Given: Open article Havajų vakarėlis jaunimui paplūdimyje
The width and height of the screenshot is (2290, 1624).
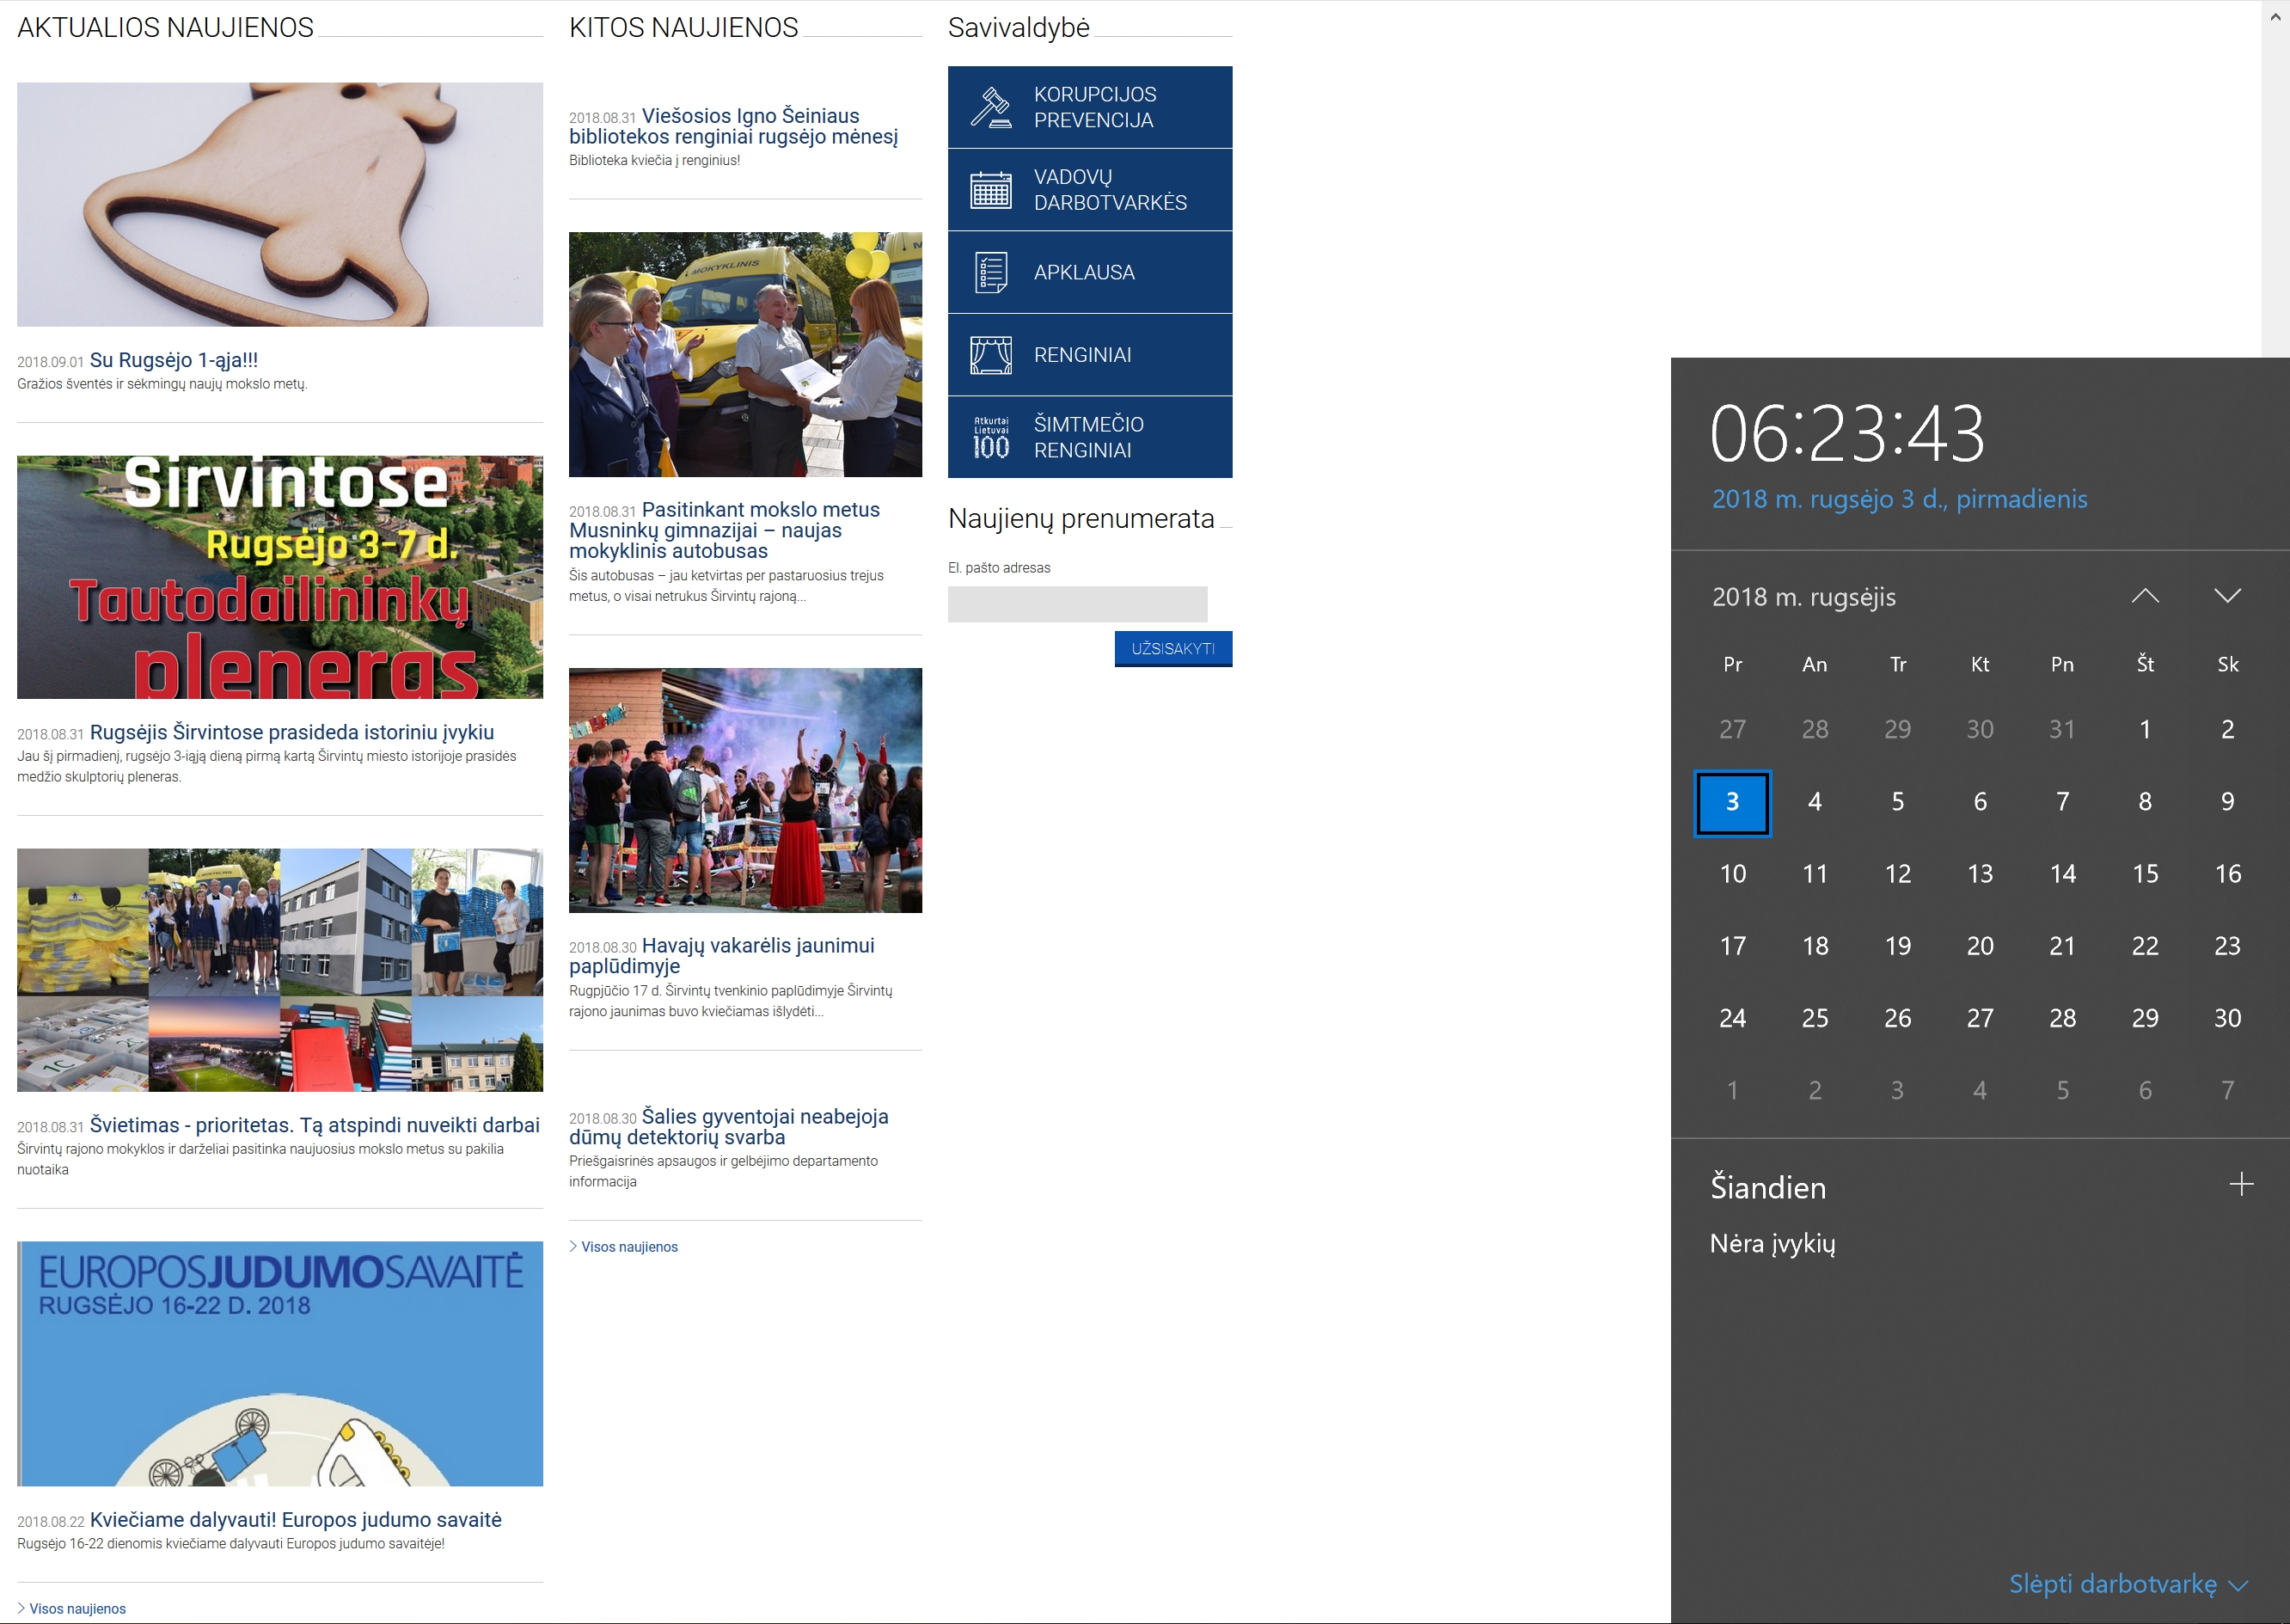Looking at the screenshot, I should pyautogui.click(x=721, y=956).
